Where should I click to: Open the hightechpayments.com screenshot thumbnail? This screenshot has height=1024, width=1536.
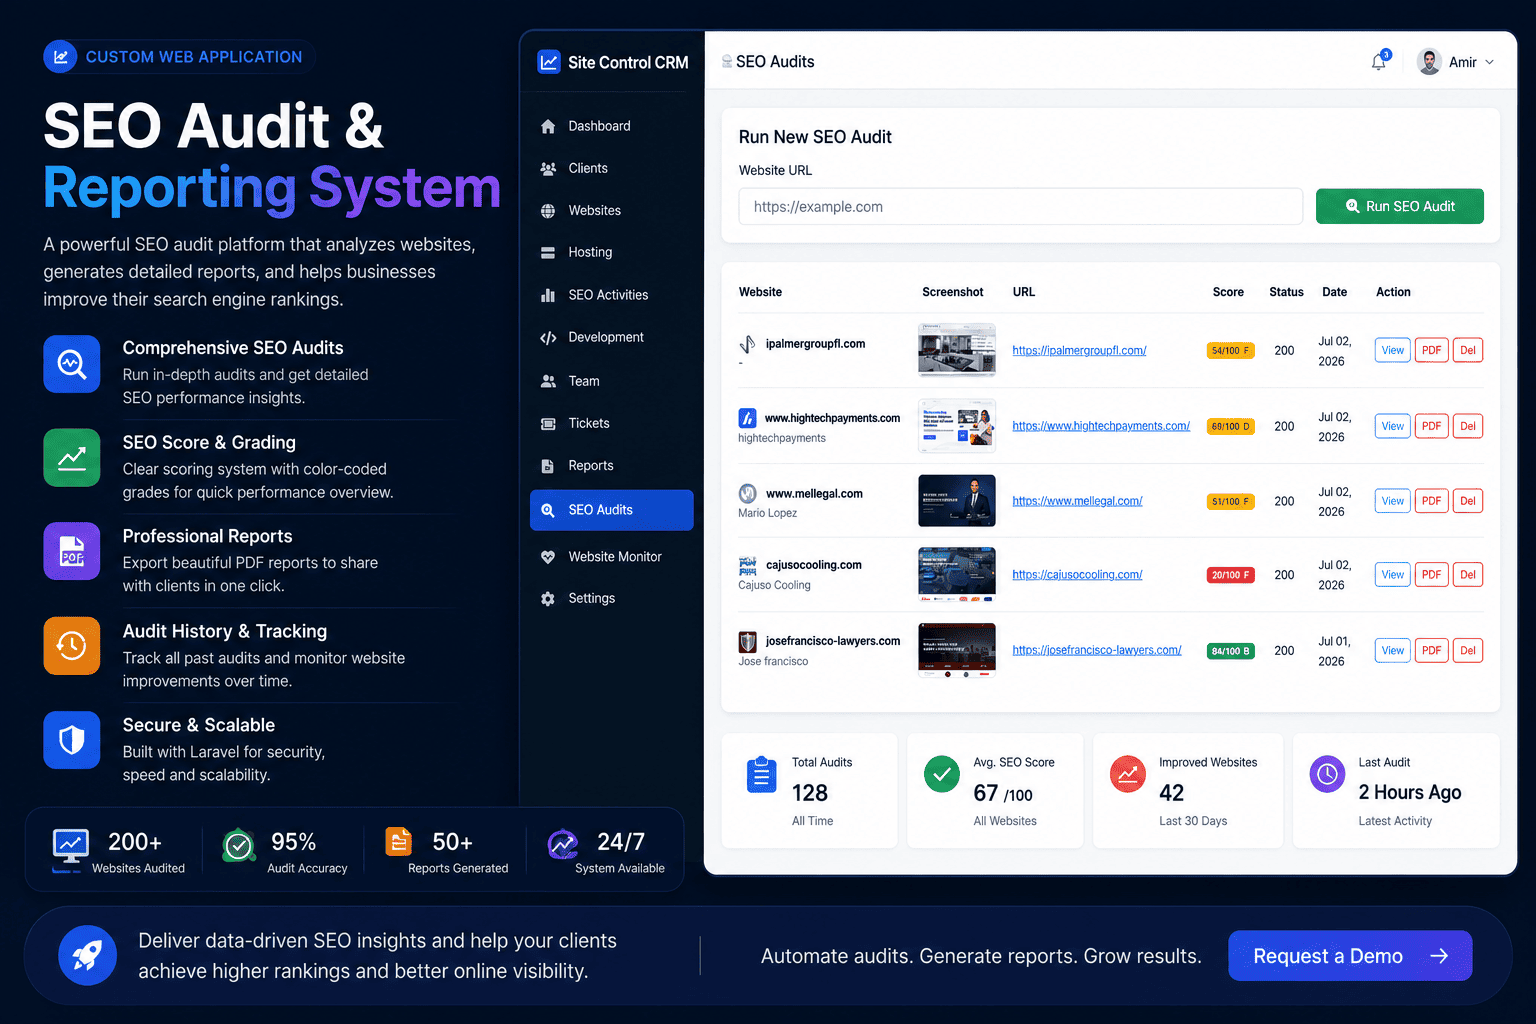point(957,426)
